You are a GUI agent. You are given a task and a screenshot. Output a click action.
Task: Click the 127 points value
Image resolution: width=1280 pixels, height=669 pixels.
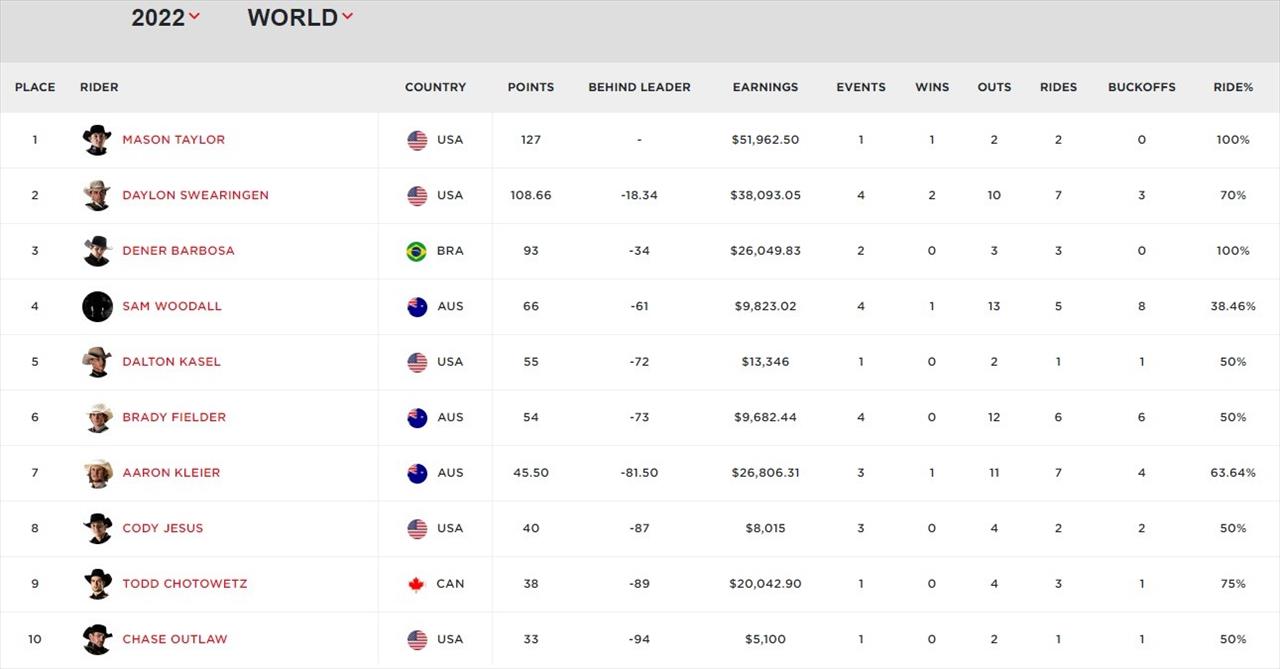(531, 140)
